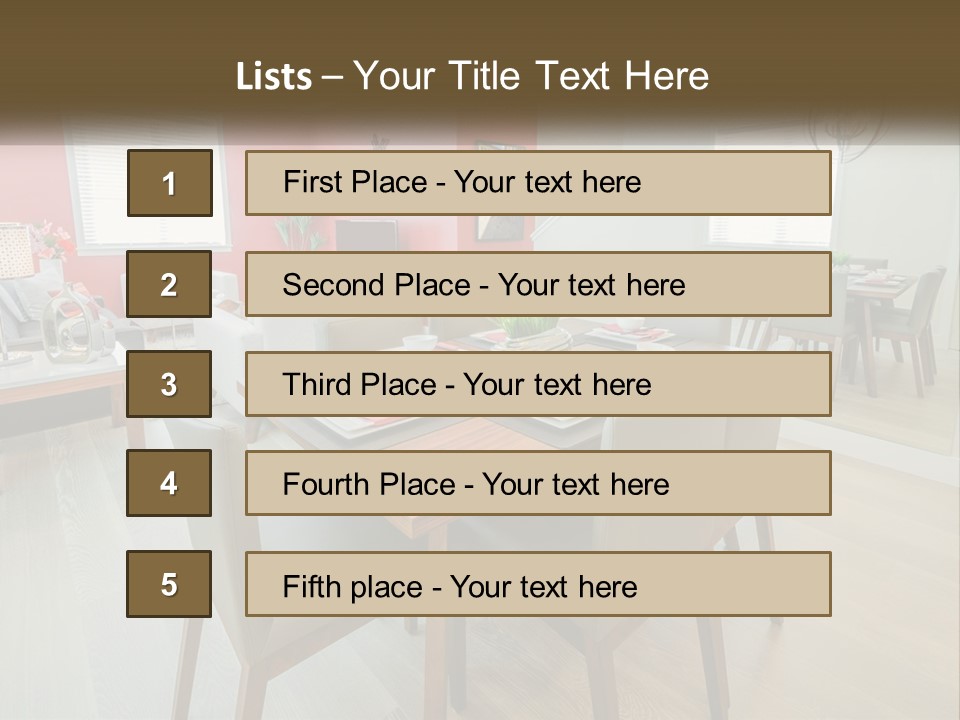Select the First Place text bar
This screenshot has height=720, width=960.
tap(538, 183)
